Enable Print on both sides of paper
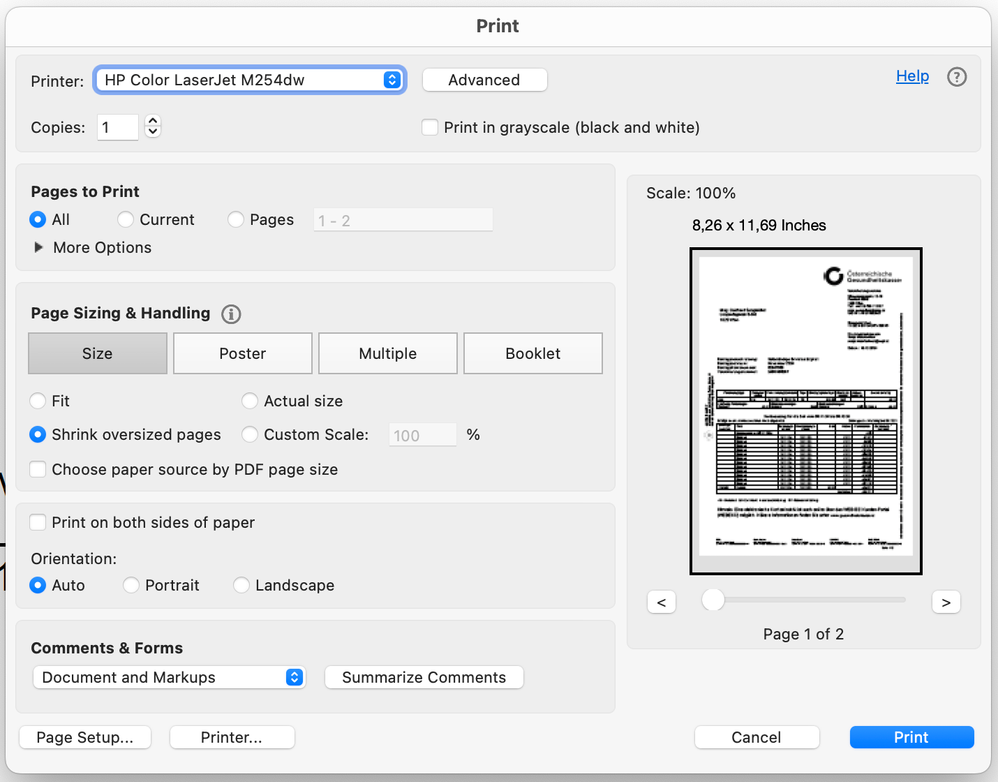 click(x=38, y=522)
